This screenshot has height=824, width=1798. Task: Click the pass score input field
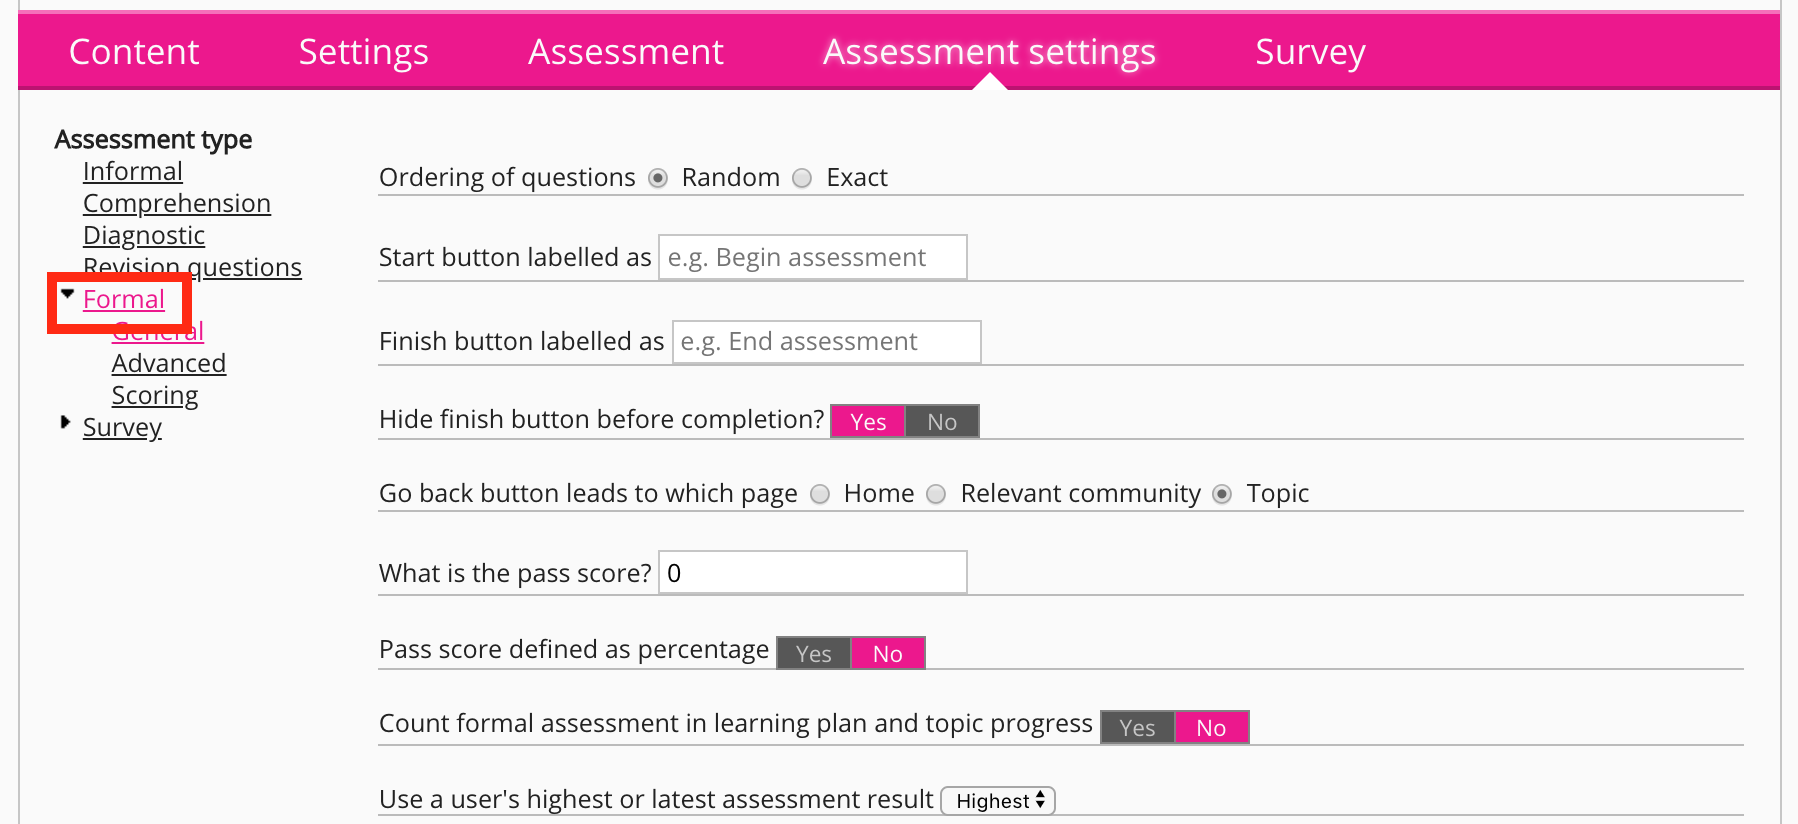pos(812,573)
